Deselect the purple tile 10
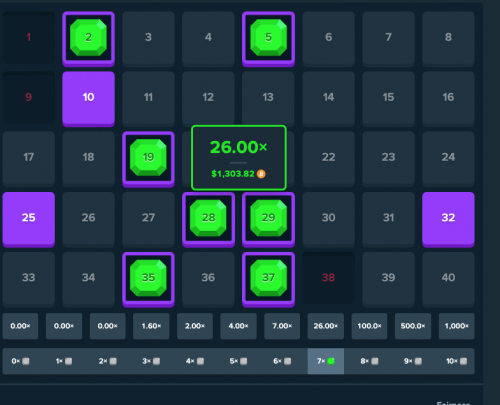 point(88,99)
